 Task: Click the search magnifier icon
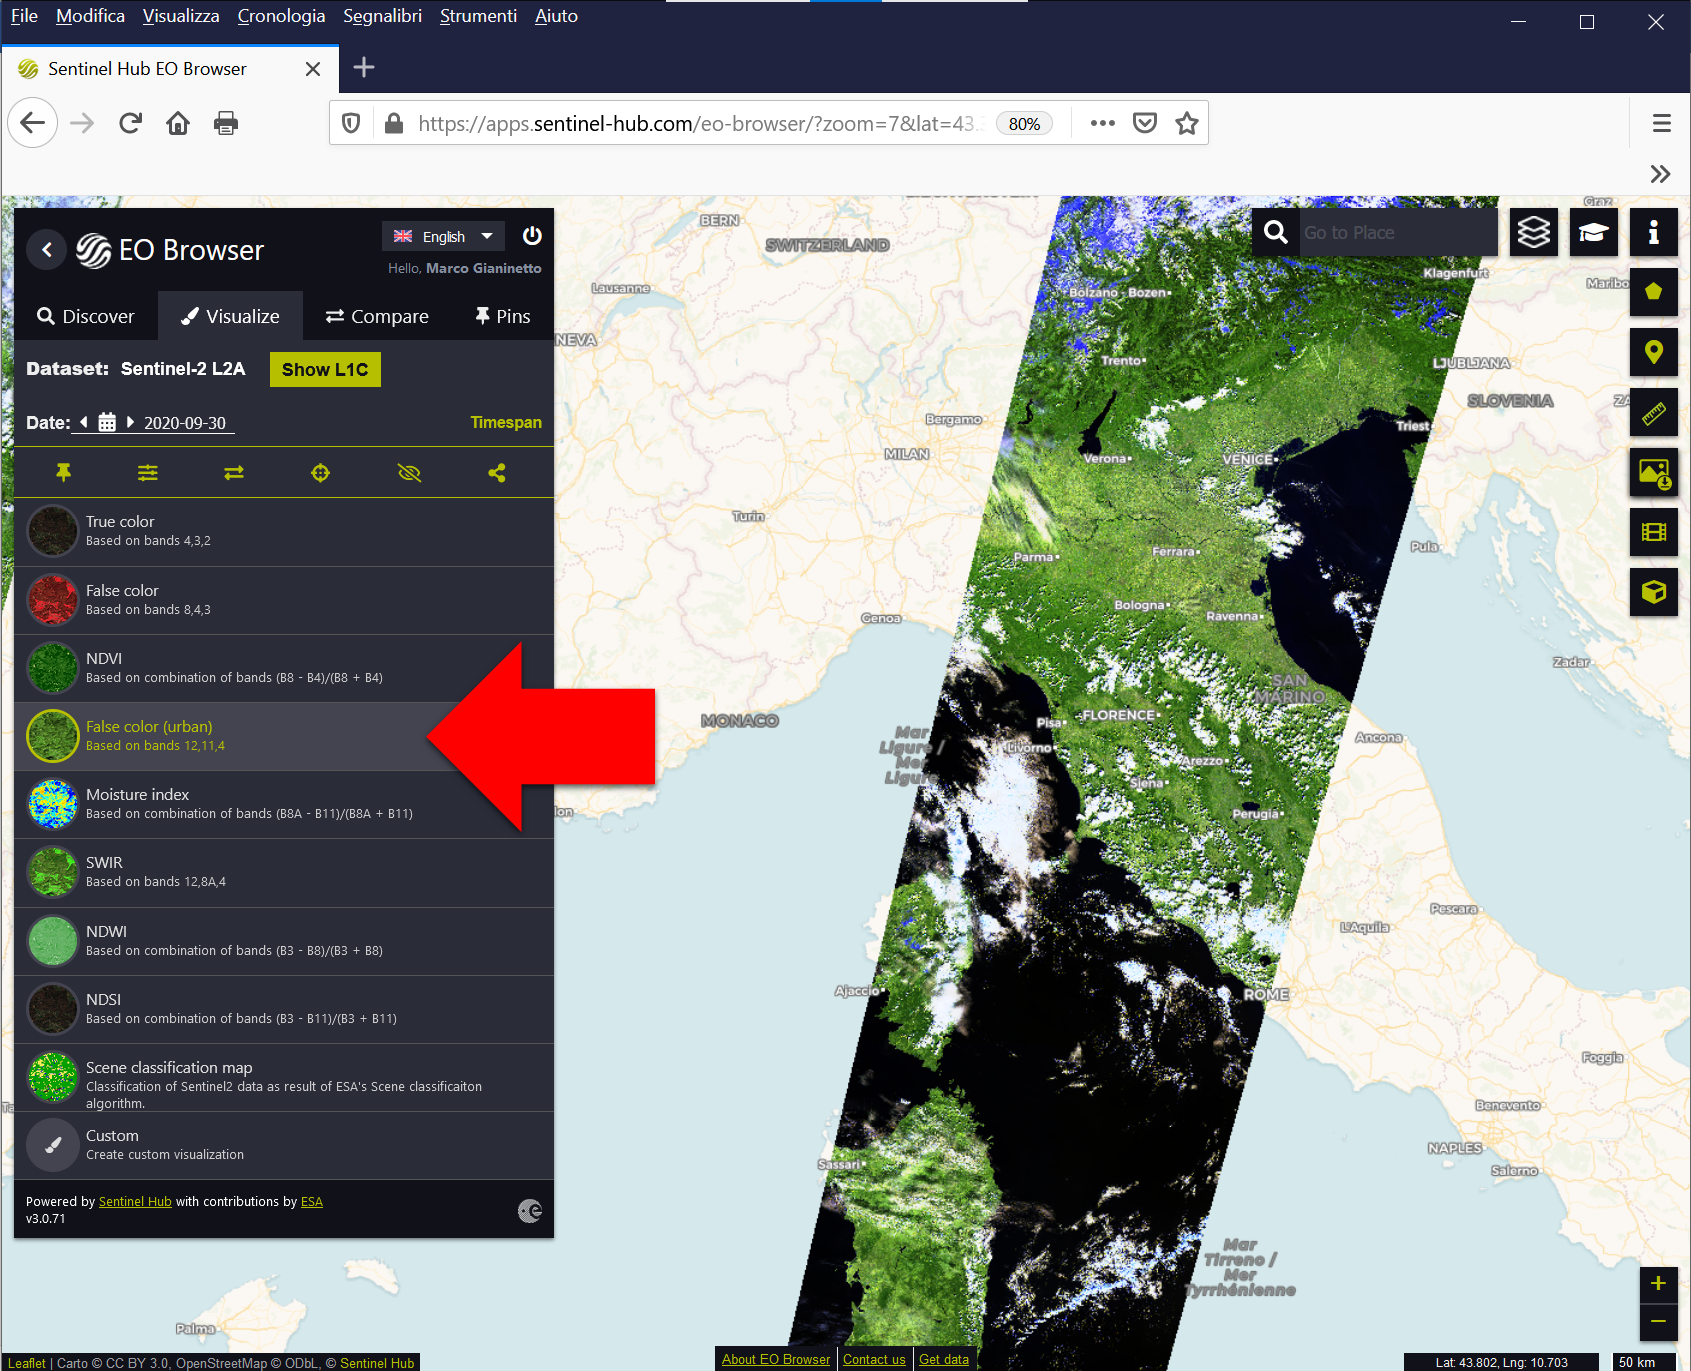click(1276, 232)
